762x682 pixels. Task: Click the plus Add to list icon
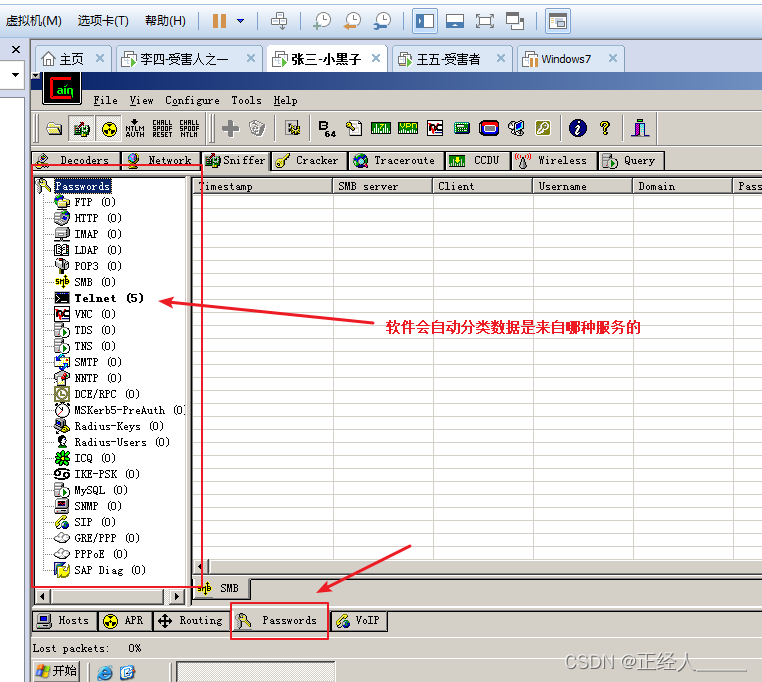pos(230,128)
